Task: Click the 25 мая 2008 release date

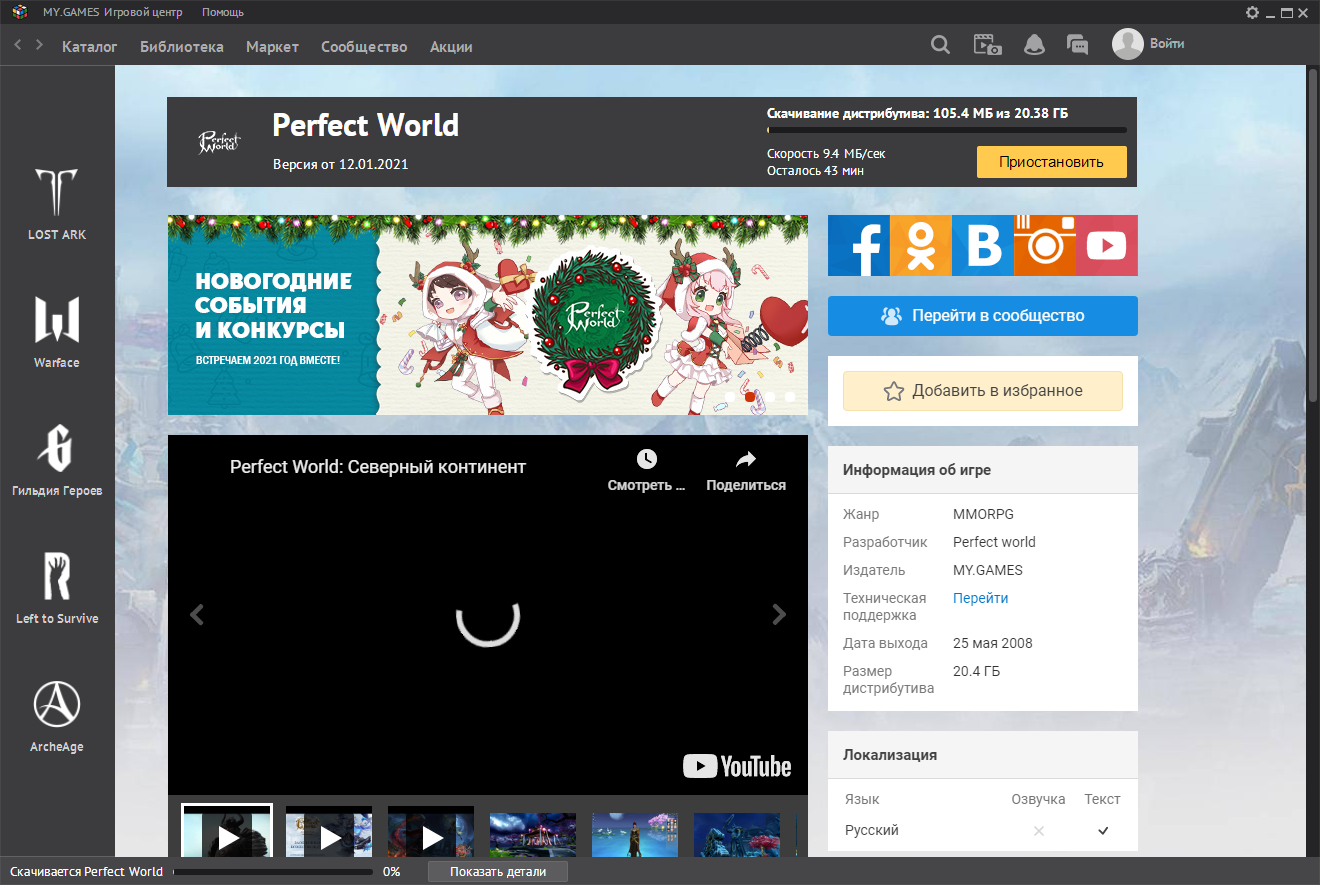Action: [x=993, y=643]
